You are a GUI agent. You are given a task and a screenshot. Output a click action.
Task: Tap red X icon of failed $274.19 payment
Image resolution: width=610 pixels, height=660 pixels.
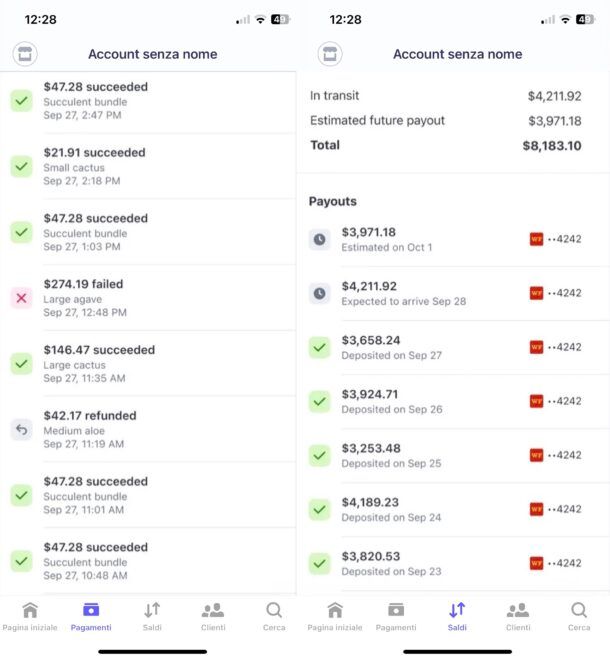[x=21, y=298]
